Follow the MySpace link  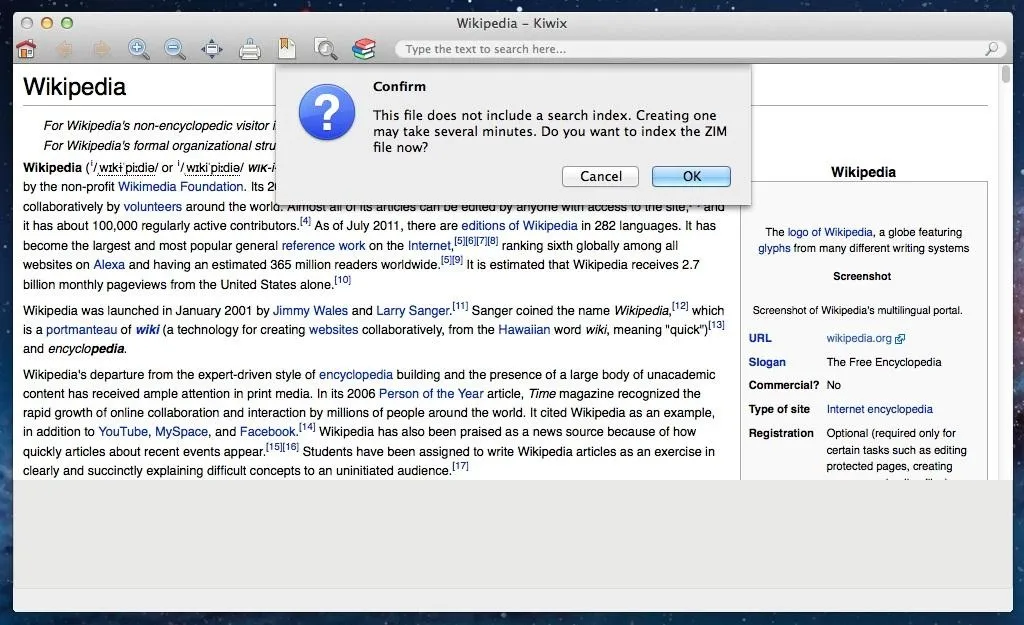(181, 432)
